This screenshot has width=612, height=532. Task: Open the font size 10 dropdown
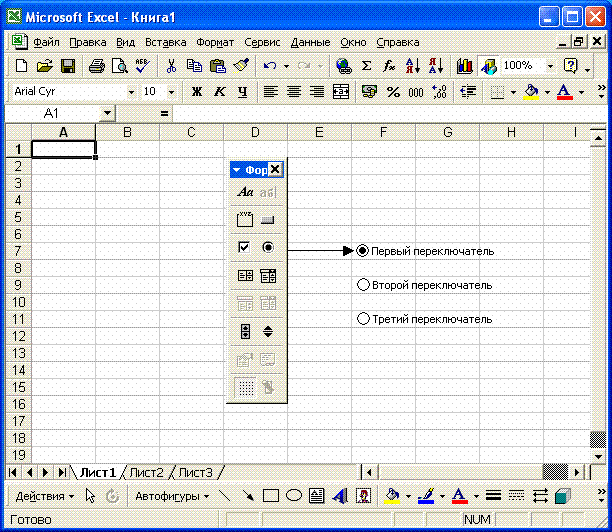(x=171, y=93)
